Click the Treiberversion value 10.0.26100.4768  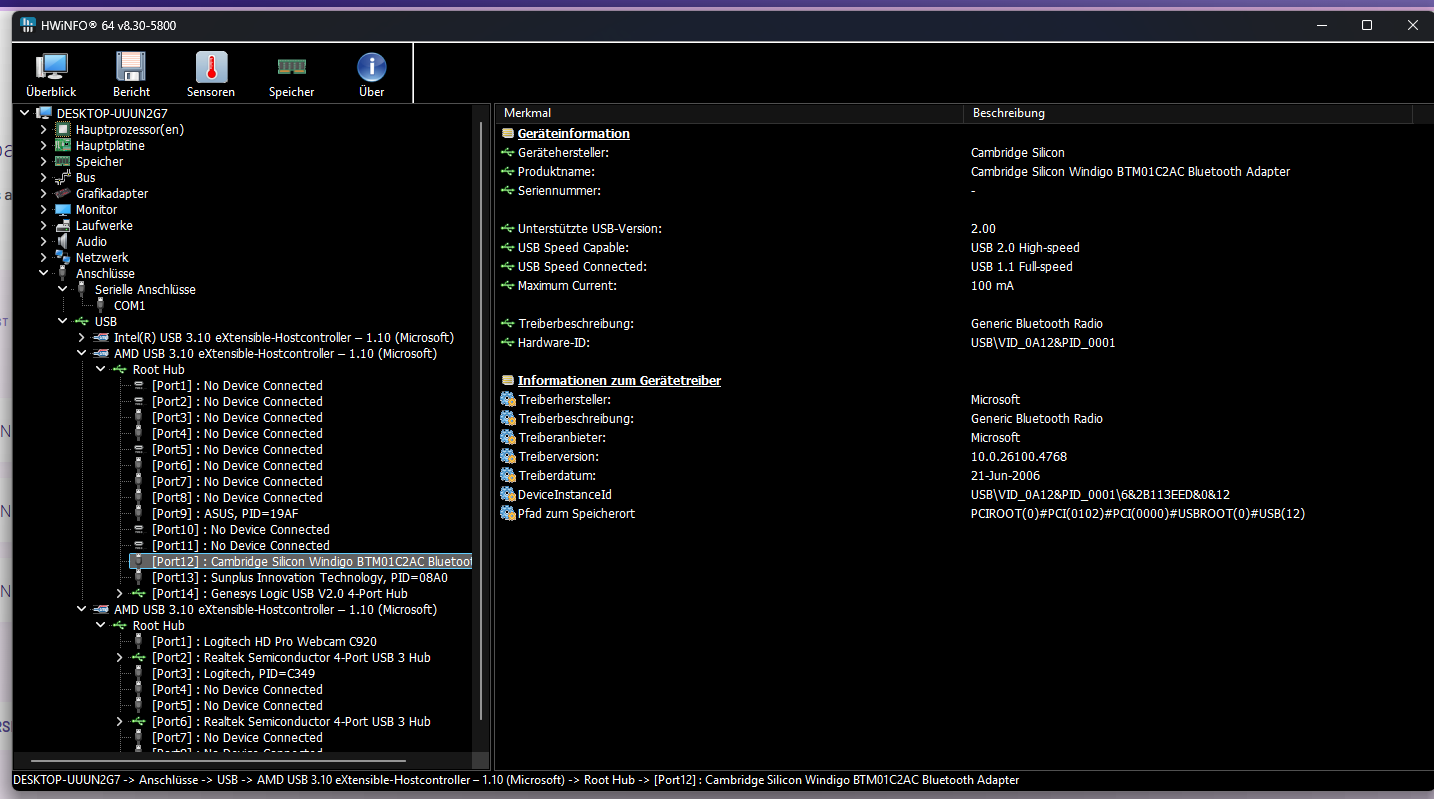[1019, 456]
